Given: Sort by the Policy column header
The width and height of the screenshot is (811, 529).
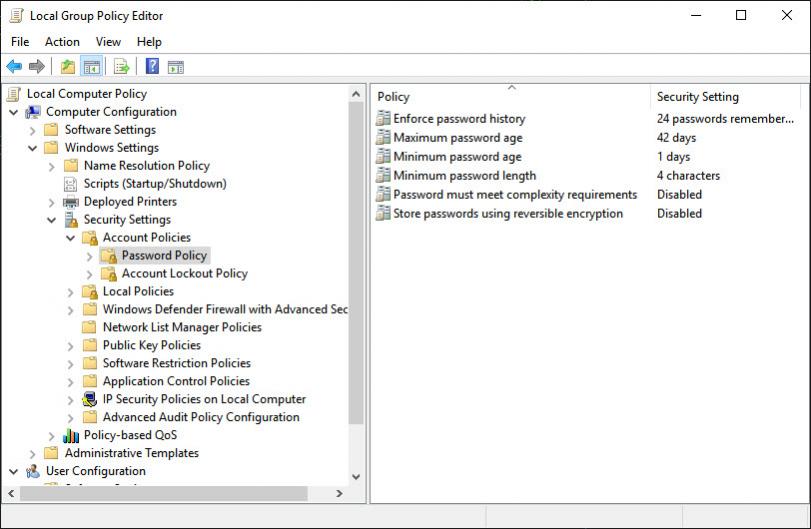Looking at the screenshot, I should pos(510,96).
